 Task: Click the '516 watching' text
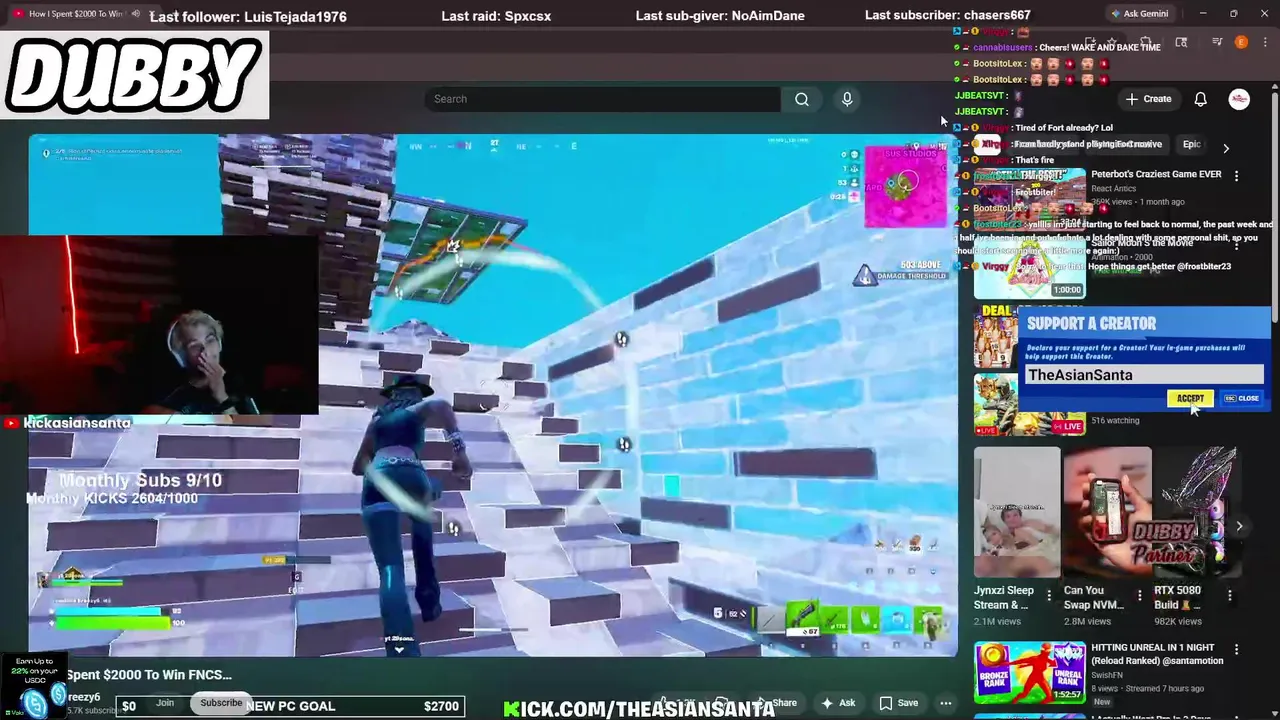(1115, 420)
